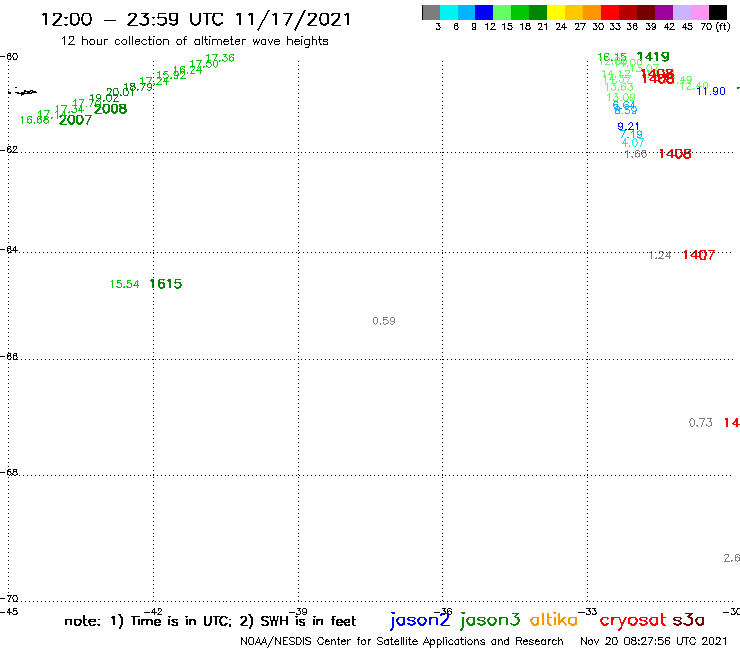Select the purple swatch in the color bar

point(664,12)
